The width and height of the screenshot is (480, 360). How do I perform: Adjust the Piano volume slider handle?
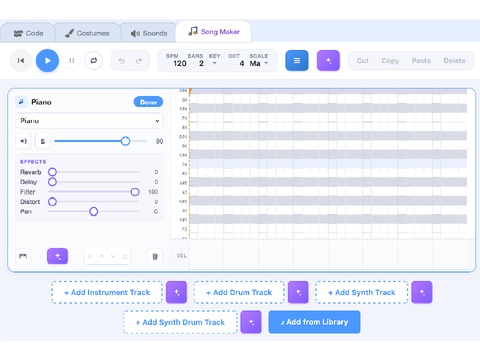tap(125, 141)
